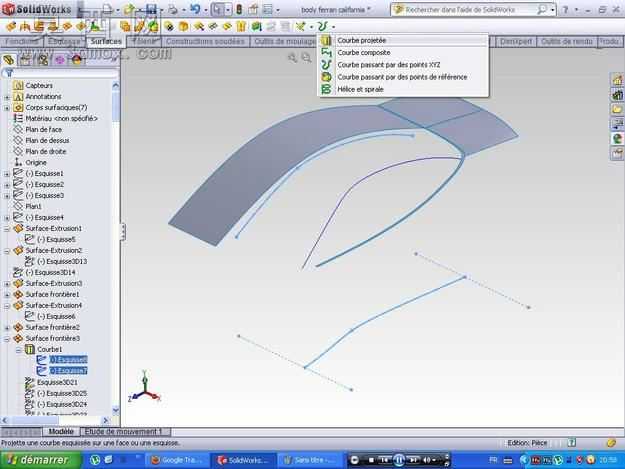
Task: Open the PropertyManager panel tab
Action: pos(26,60)
